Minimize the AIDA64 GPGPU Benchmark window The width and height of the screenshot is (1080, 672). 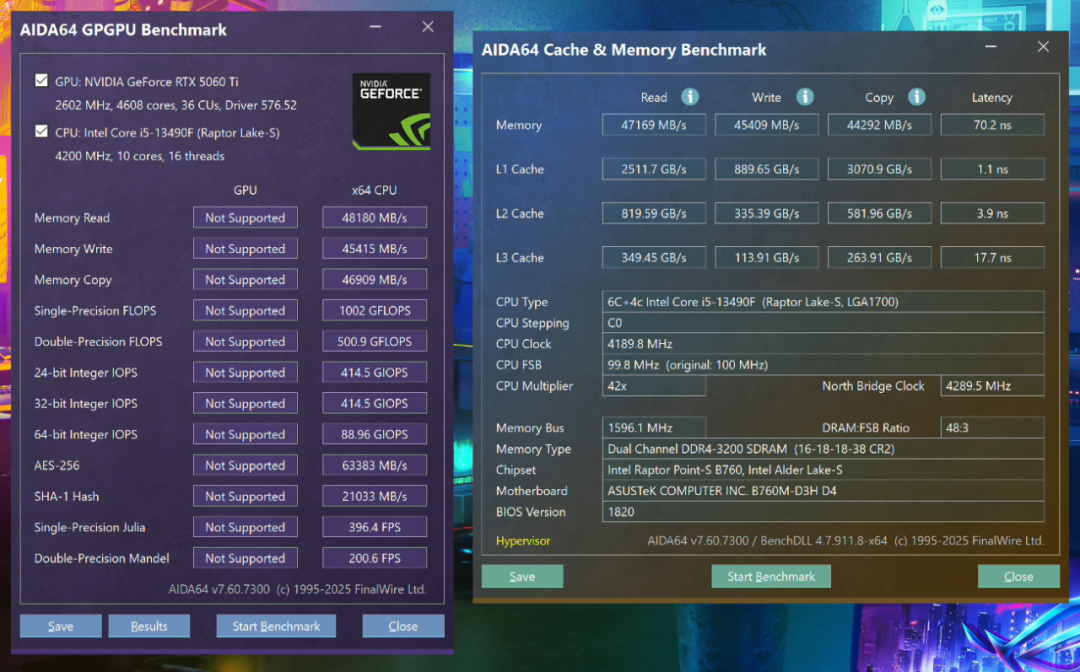[x=375, y=27]
